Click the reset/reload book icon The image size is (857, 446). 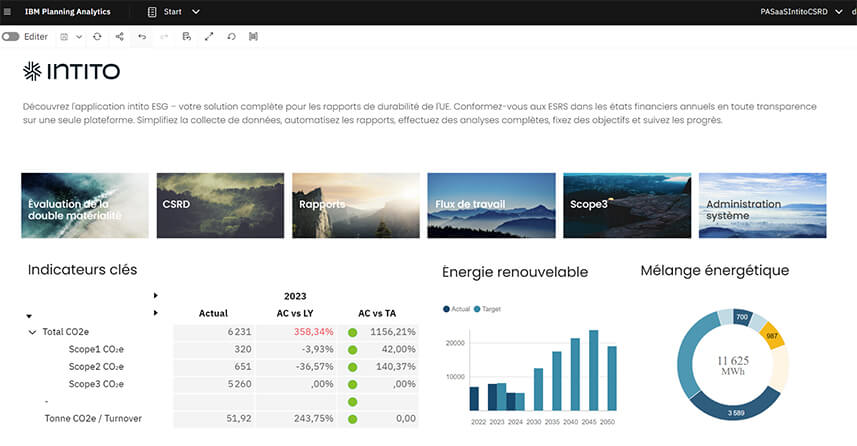231,36
